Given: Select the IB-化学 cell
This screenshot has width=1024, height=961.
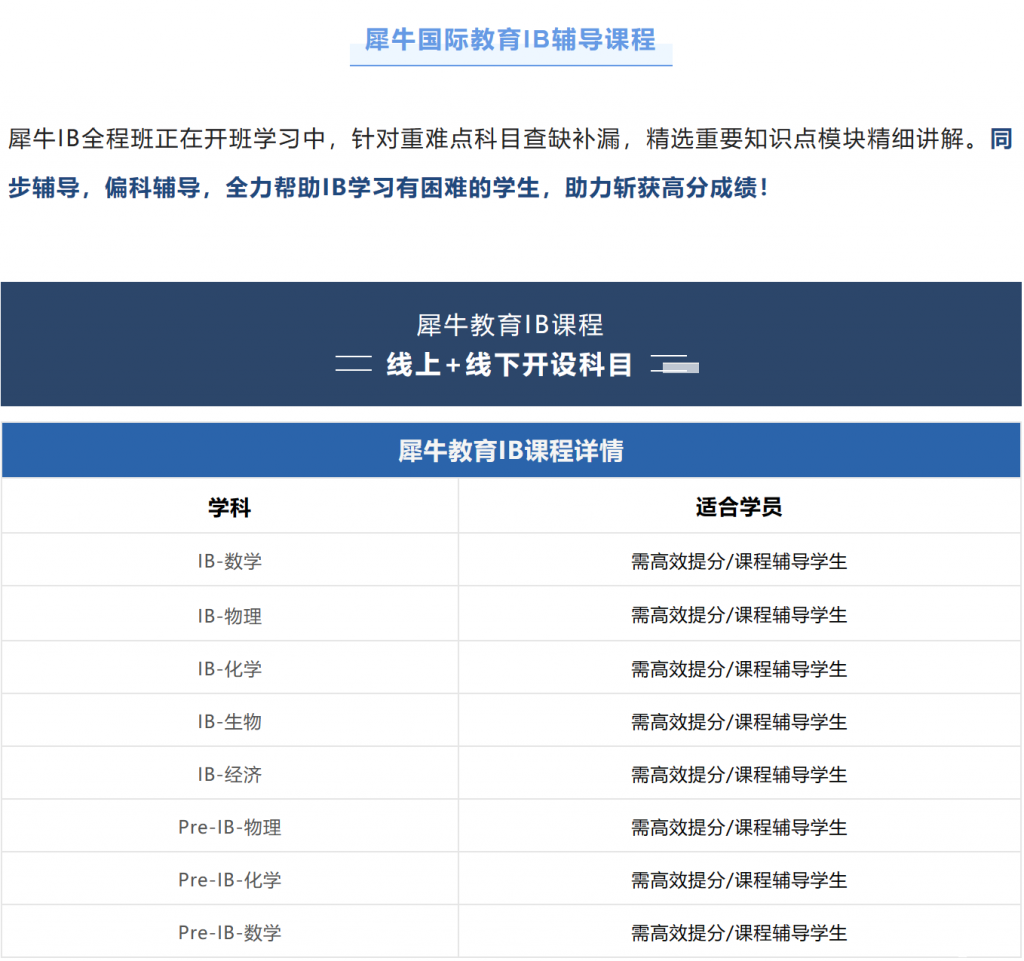Looking at the screenshot, I should coord(230,669).
